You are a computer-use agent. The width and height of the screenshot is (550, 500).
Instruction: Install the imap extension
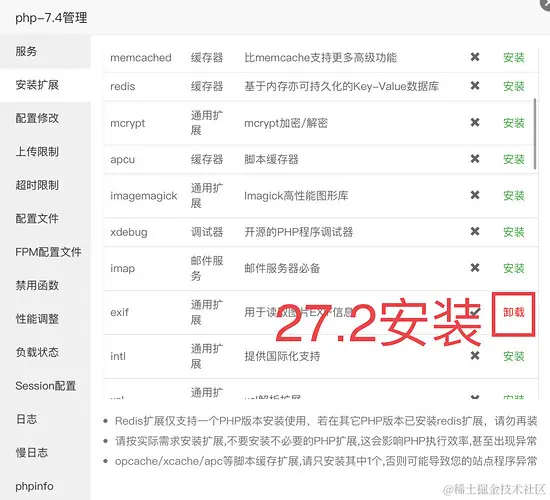[x=514, y=268]
